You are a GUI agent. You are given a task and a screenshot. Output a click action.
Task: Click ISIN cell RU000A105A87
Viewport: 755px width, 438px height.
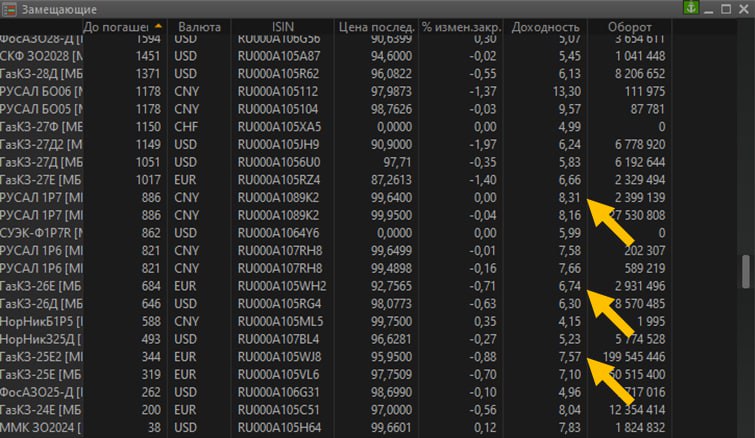279,56
